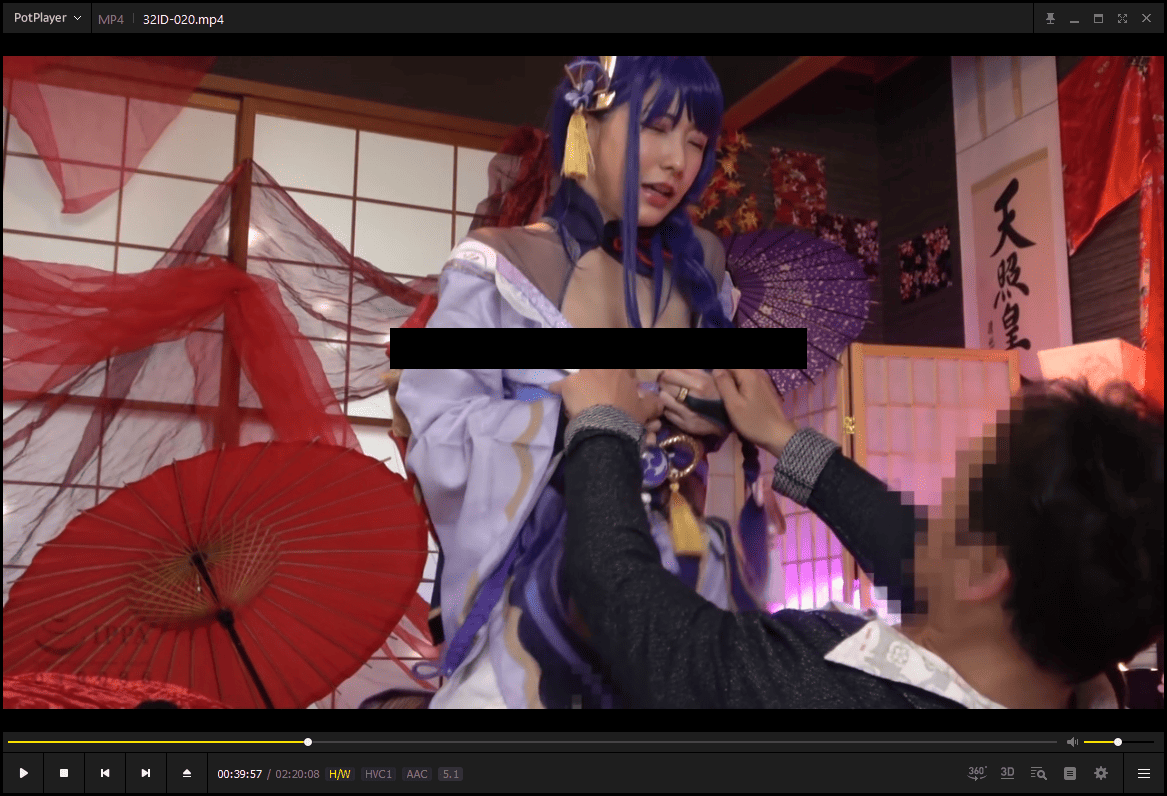
Task: Click the elapsed time 00:39:57
Action: 240,774
